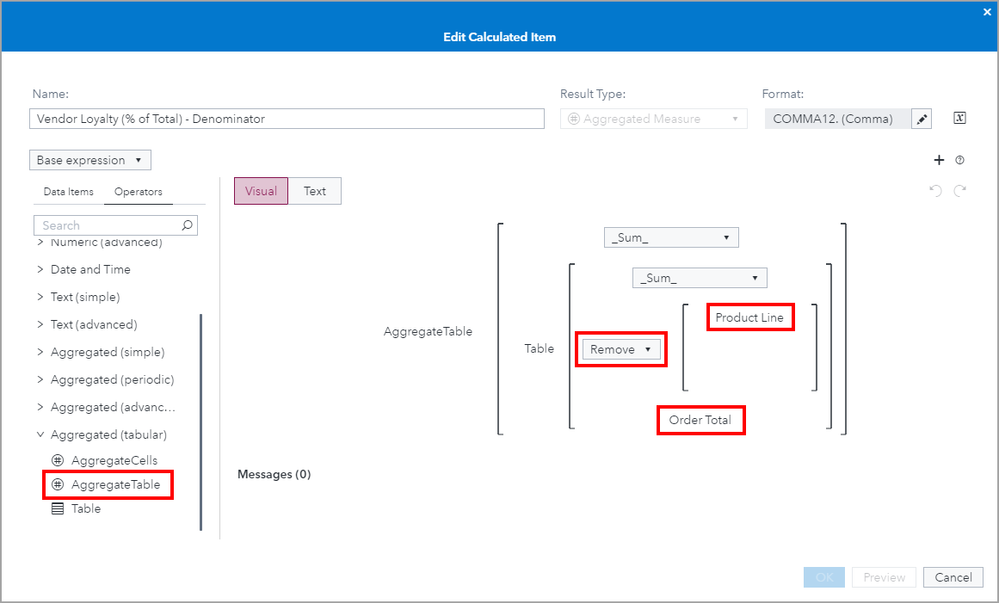Select the Operators tab
999x603 pixels.
tap(138, 192)
